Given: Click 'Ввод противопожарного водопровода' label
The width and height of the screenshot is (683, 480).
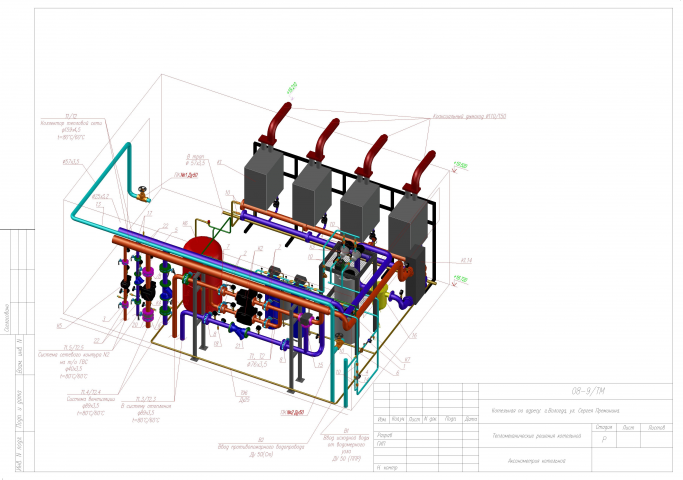Looking at the screenshot, I should (261, 447).
